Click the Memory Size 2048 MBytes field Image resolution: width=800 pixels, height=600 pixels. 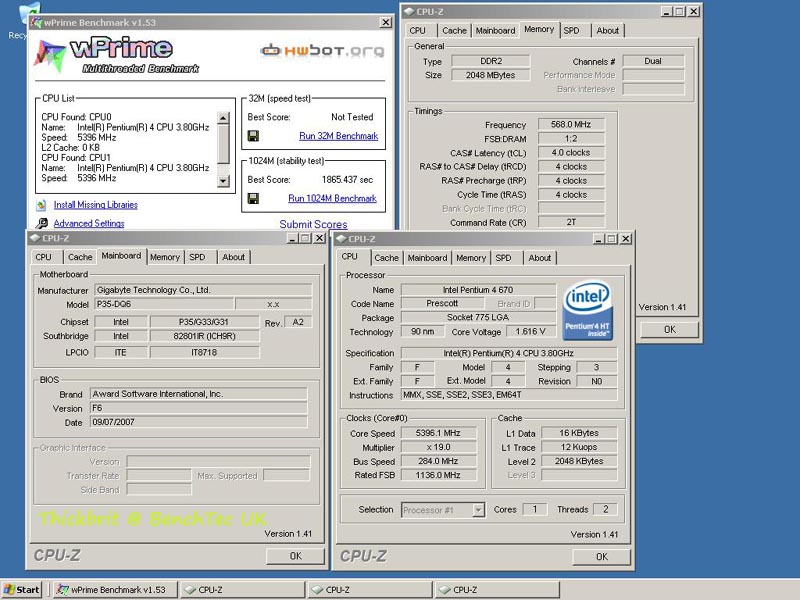(x=490, y=75)
